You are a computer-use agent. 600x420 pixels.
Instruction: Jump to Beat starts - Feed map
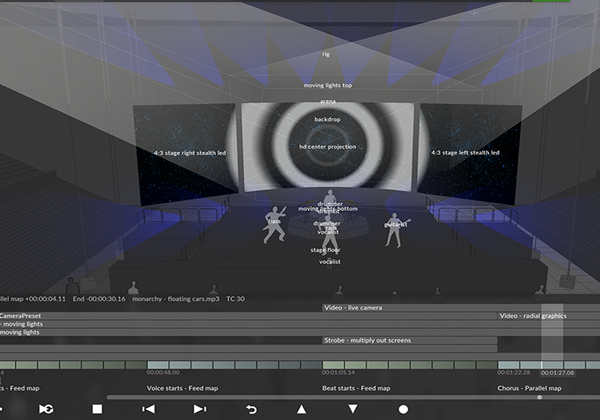coord(357,388)
